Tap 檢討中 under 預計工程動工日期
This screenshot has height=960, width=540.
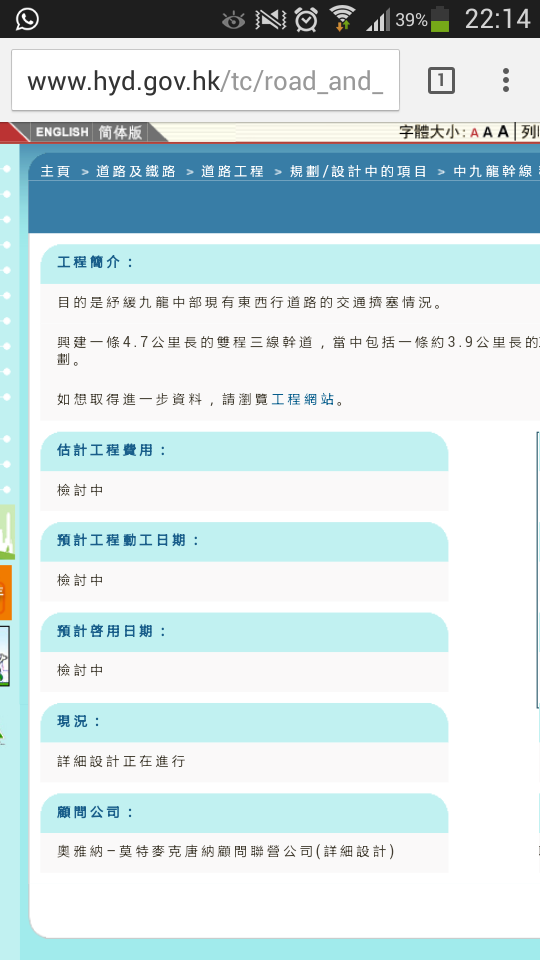(x=80, y=580)
